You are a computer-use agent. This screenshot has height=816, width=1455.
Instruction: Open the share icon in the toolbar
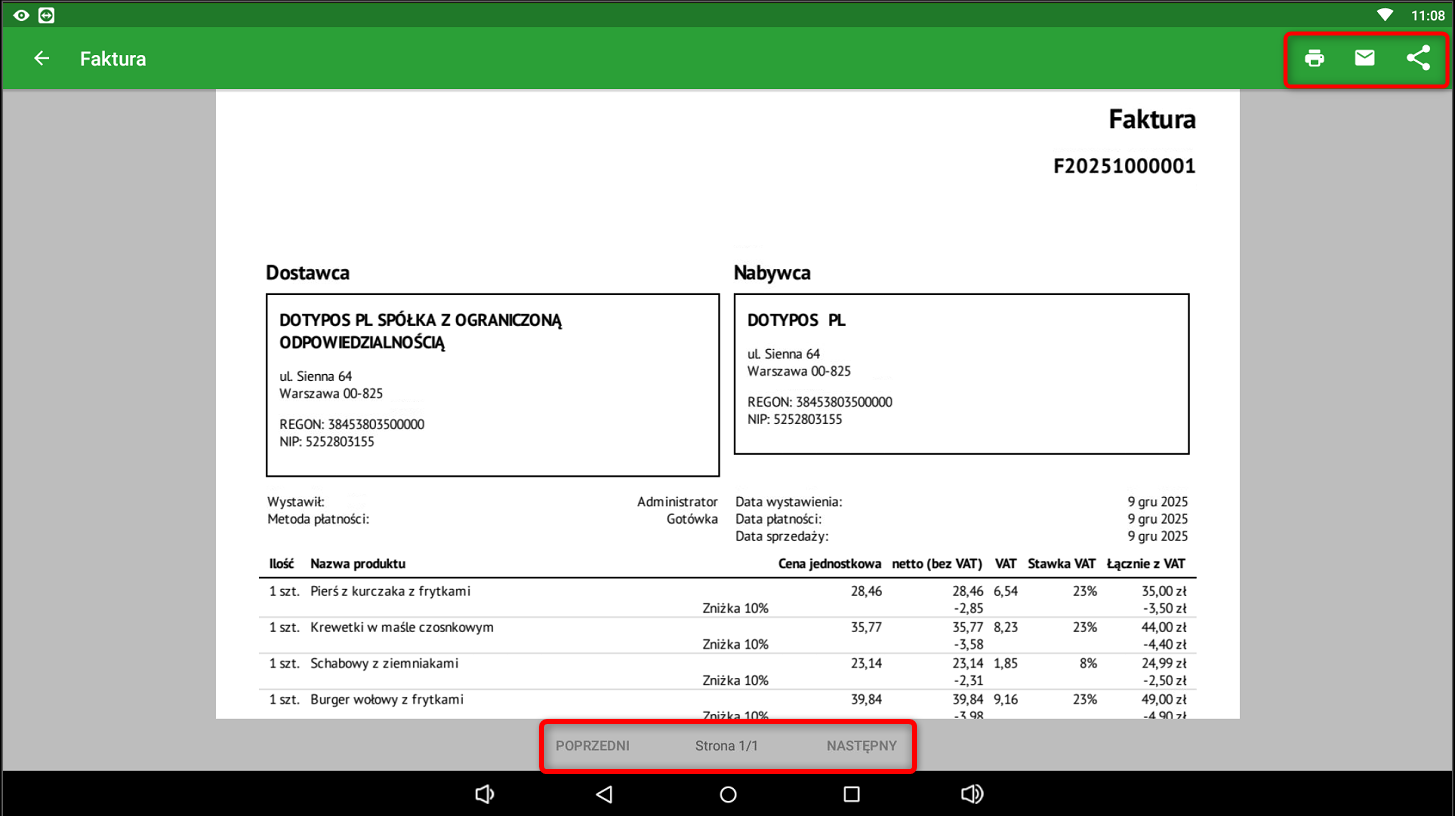(x=1418, y=59)
